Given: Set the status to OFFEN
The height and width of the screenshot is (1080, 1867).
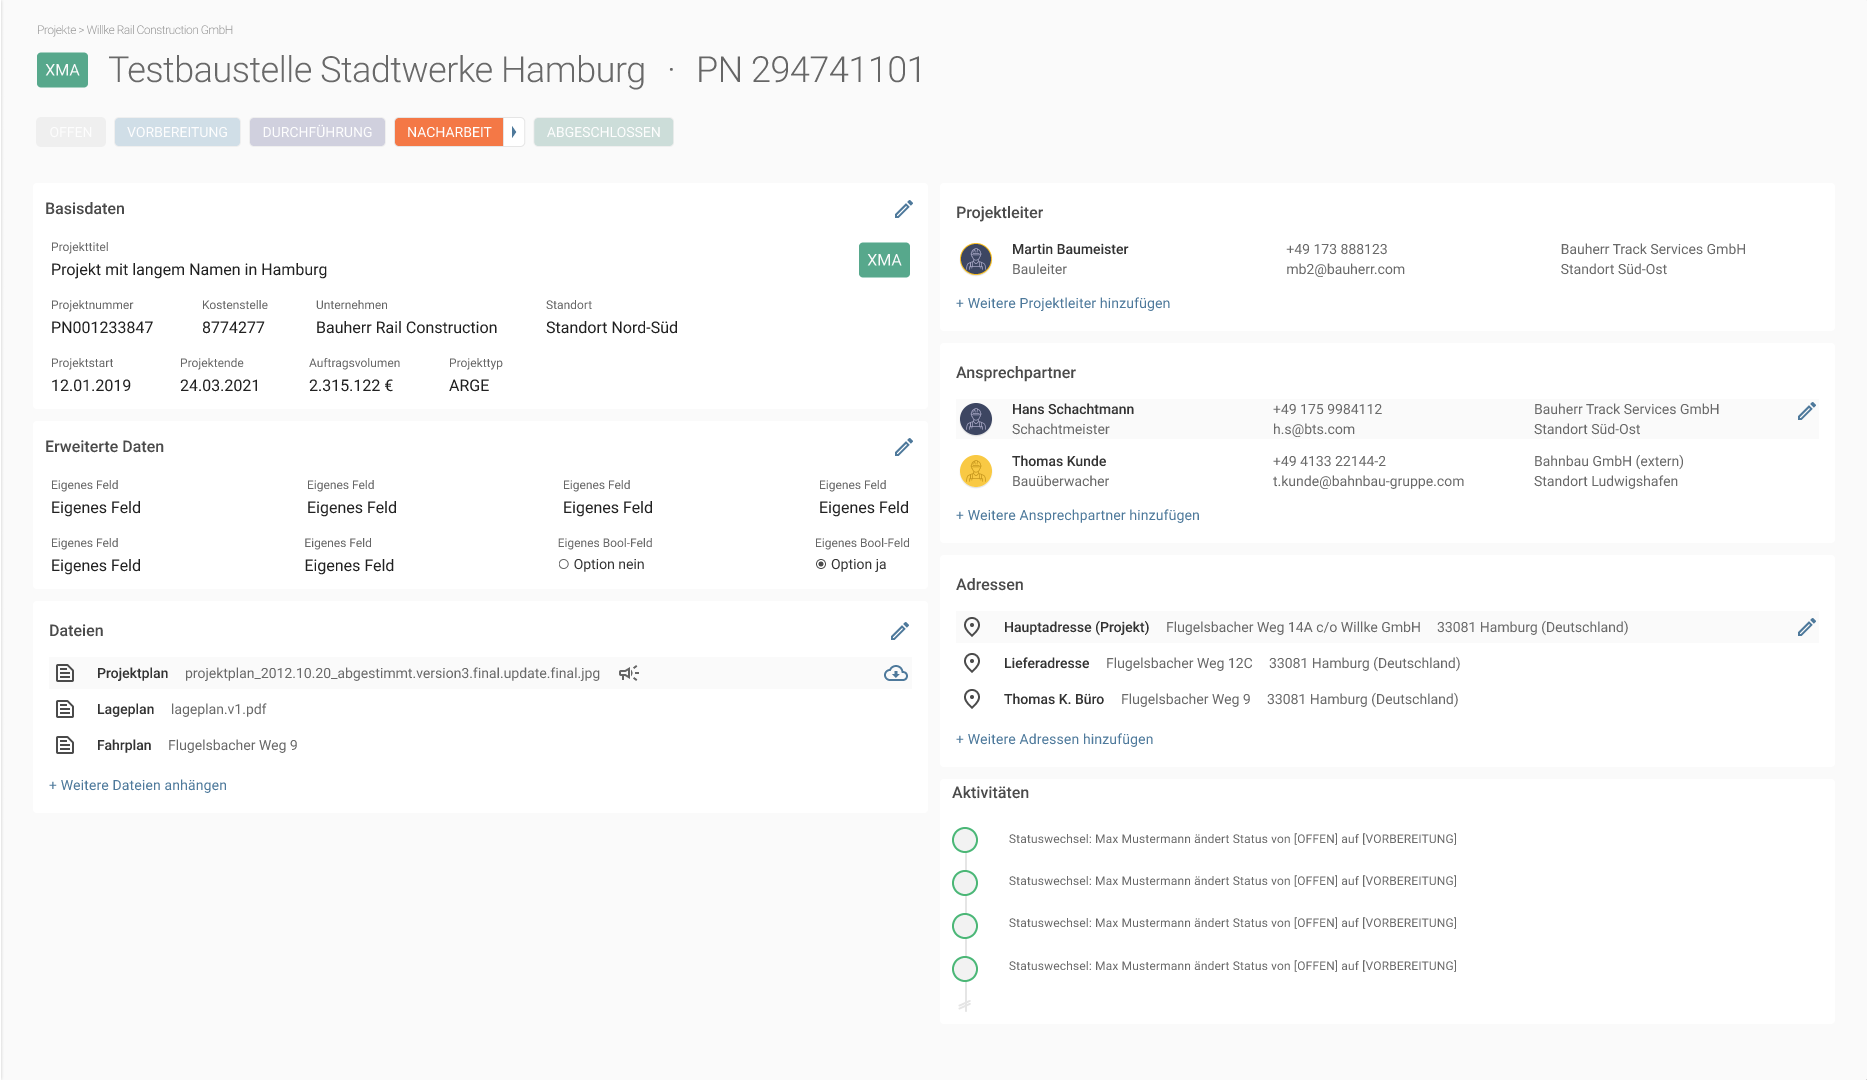Looking at the screenshot, I should [71, 132].
